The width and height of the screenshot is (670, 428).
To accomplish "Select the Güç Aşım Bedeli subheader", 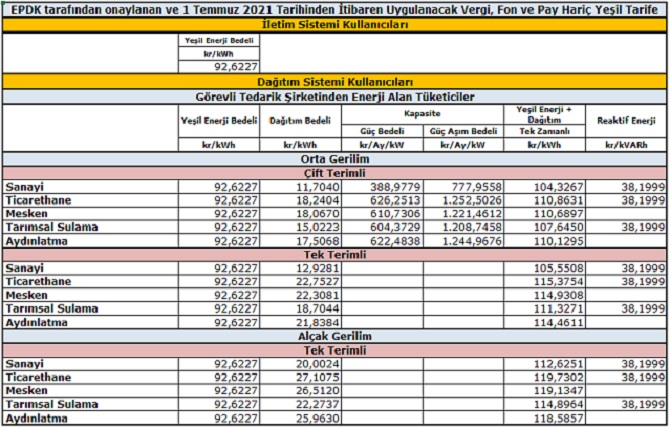I will 463,130.
